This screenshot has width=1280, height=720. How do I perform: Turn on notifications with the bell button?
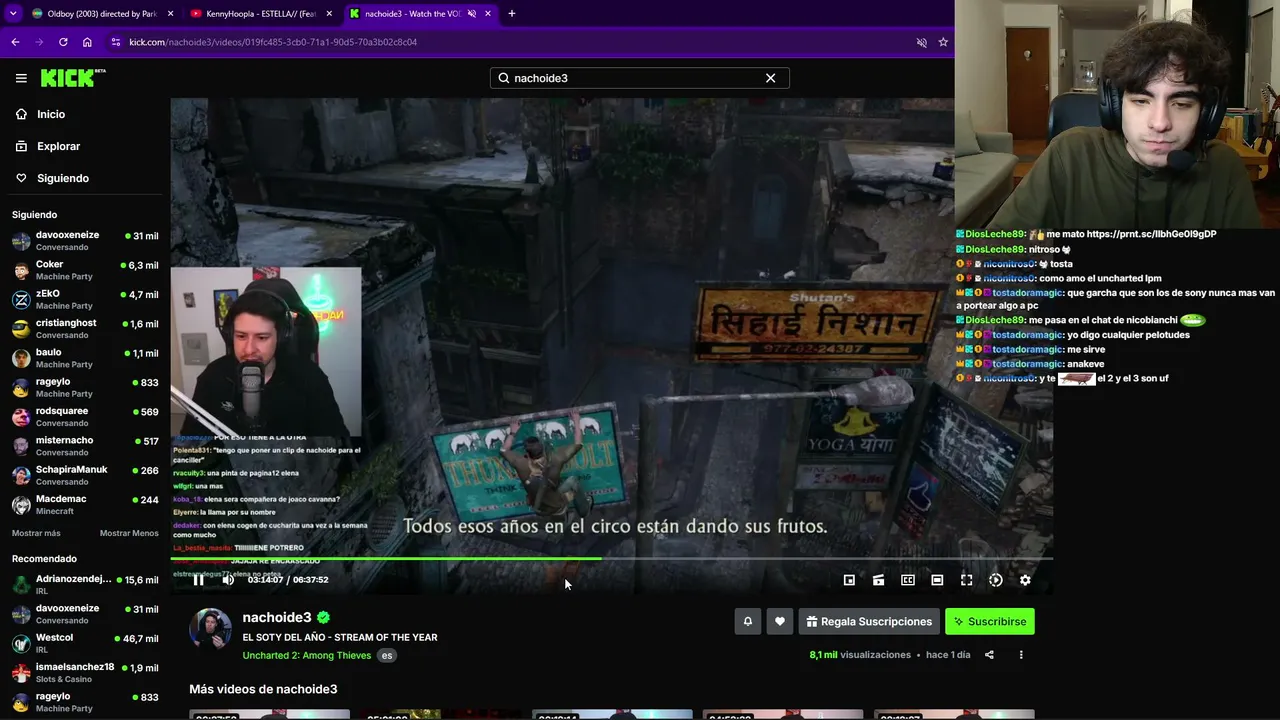coord(747,621)
